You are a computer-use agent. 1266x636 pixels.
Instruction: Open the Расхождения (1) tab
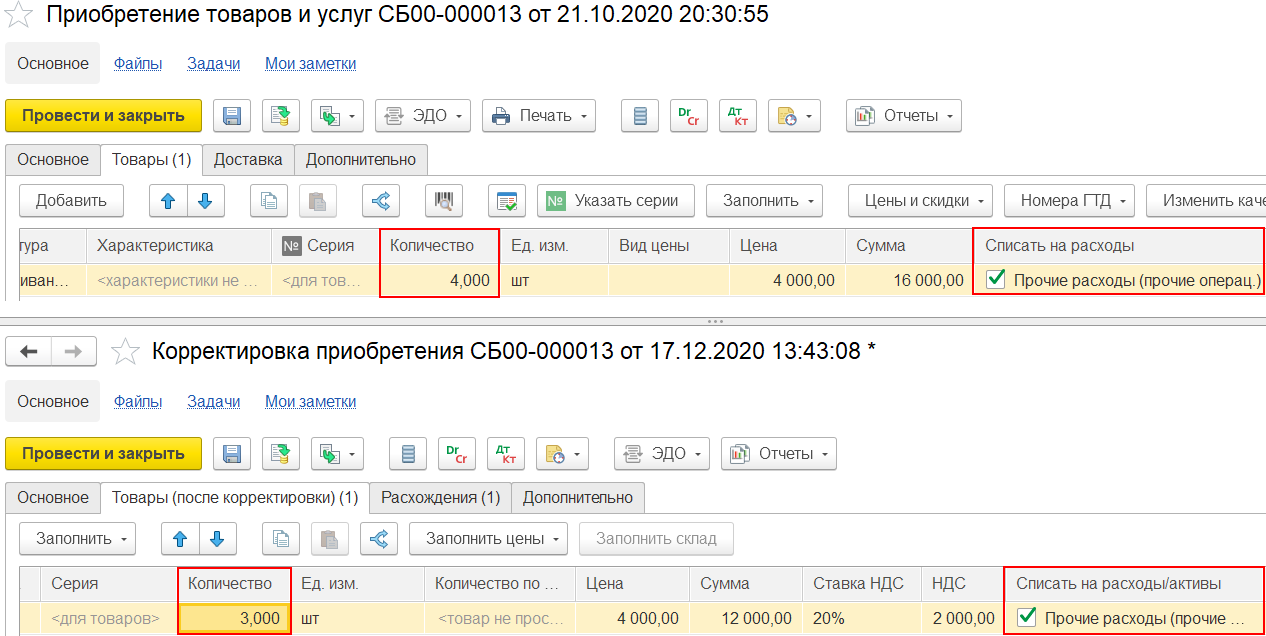441,497
